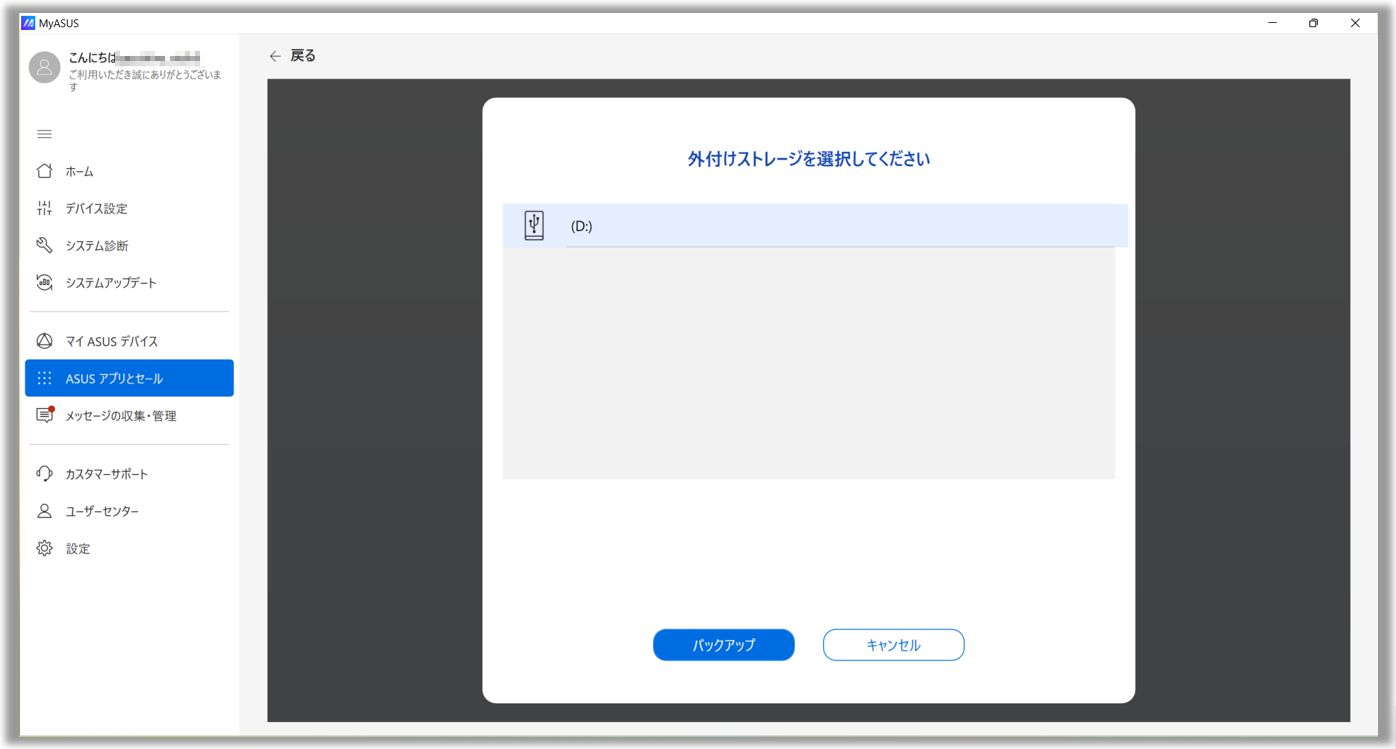
Task: Click the キャンセル button
Action: [894, 645]
